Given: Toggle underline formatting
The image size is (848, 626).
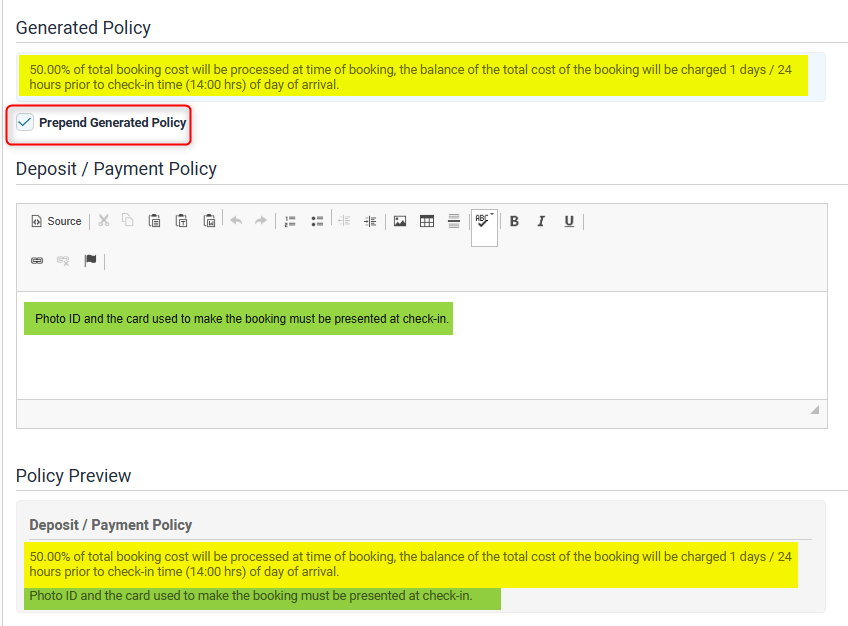Looking at the screenshot, I should (569, 221).
